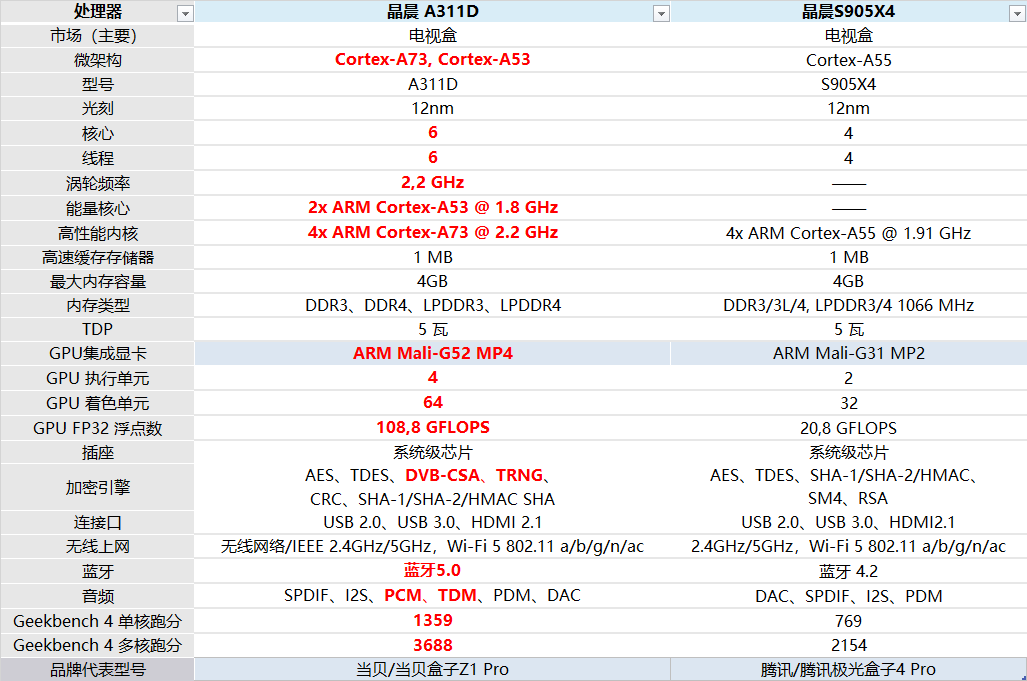Click the Geekbench 4 单核跑分 row label
This screenshot has height=681, width=1027.
(x=97, y=621)
